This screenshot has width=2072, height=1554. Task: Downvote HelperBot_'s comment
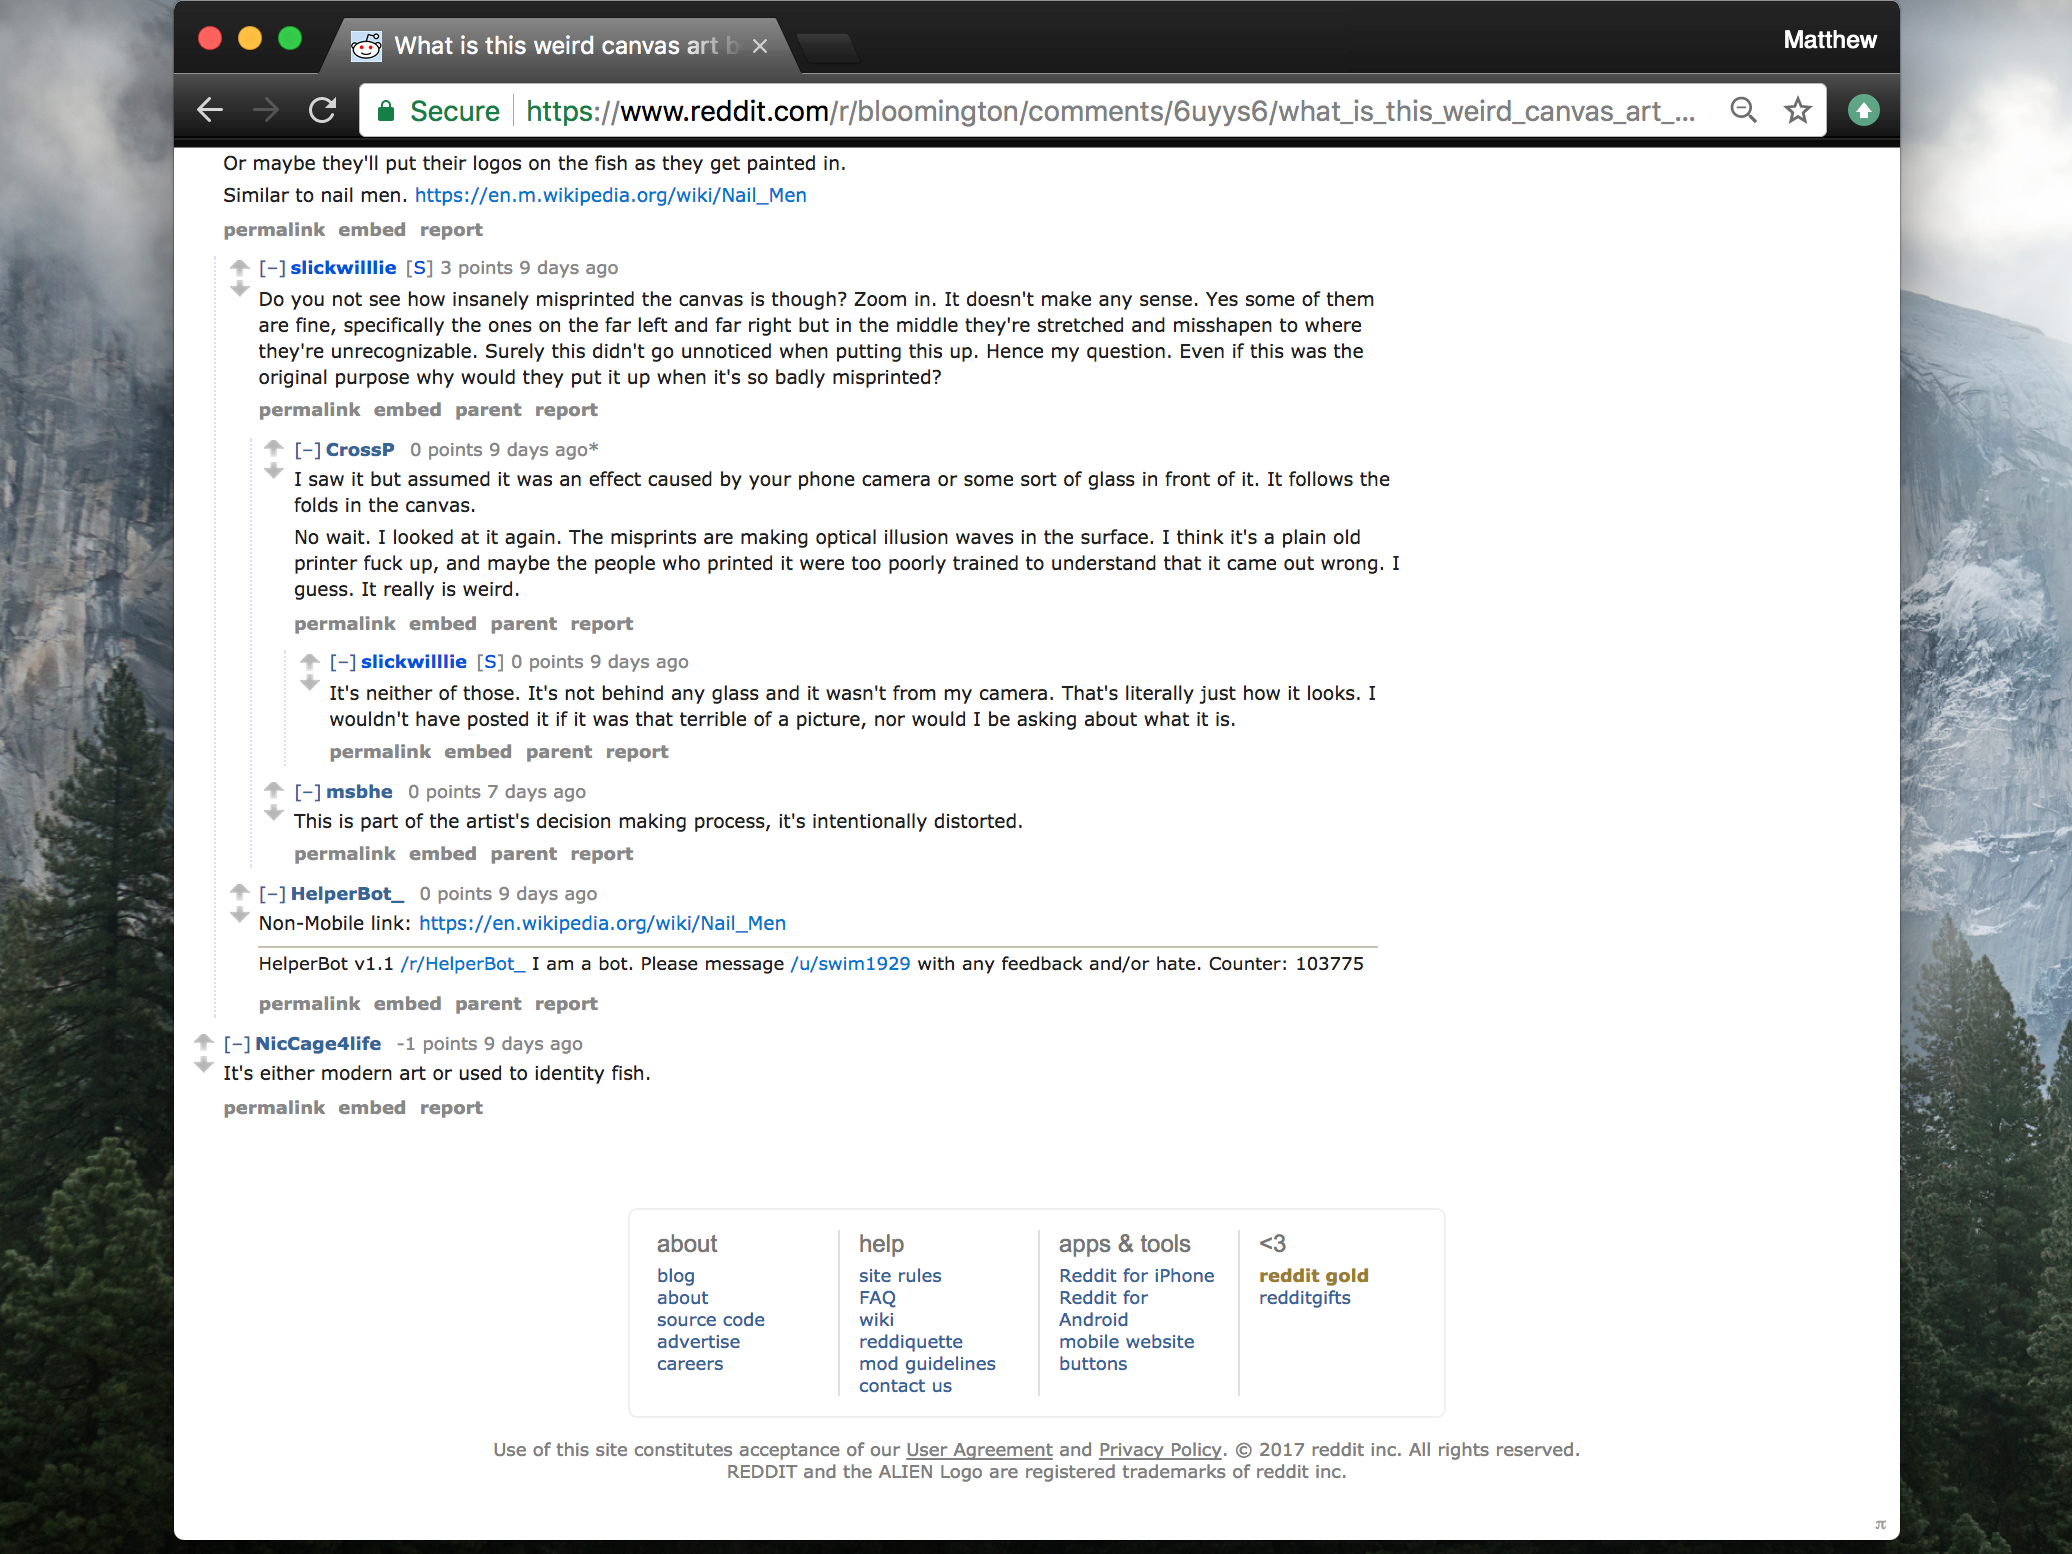[240, 915]
